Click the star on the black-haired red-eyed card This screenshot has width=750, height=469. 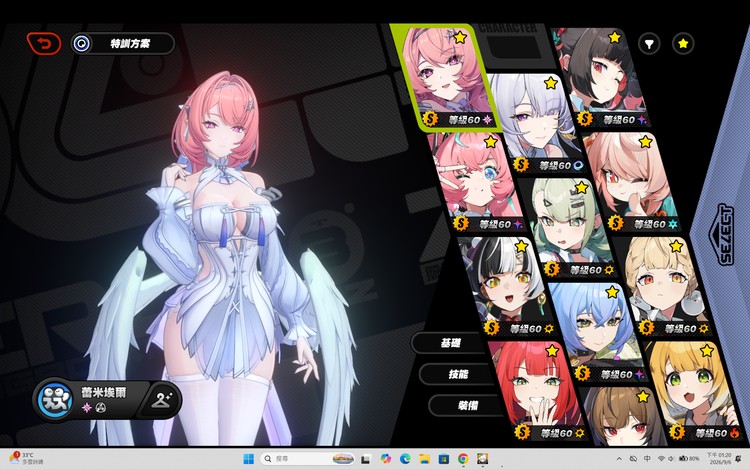[615, 37]
